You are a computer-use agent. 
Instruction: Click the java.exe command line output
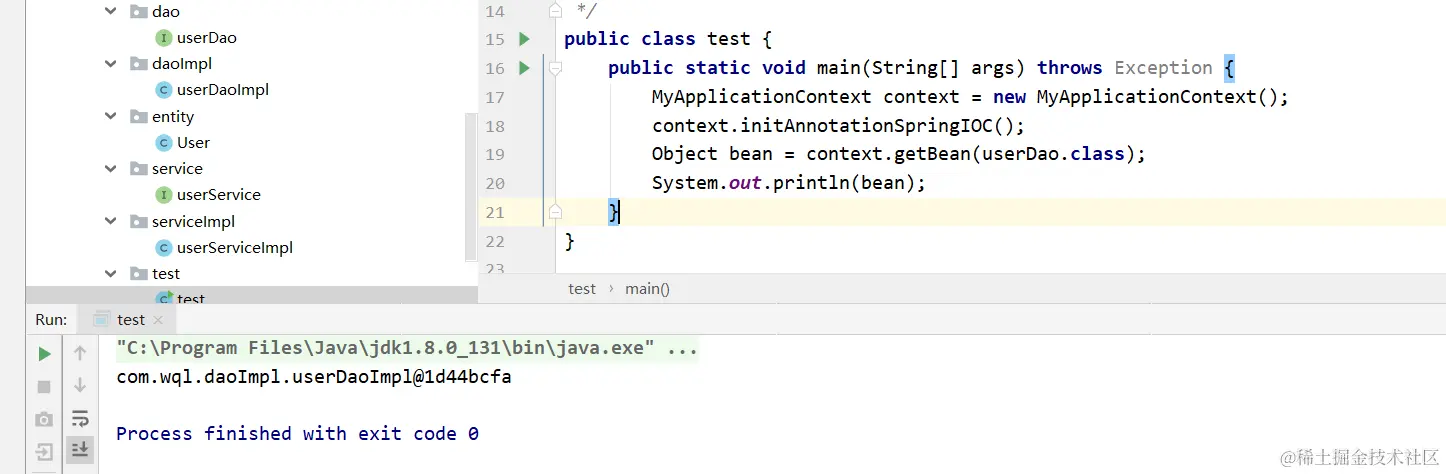(x=407, y=348)
